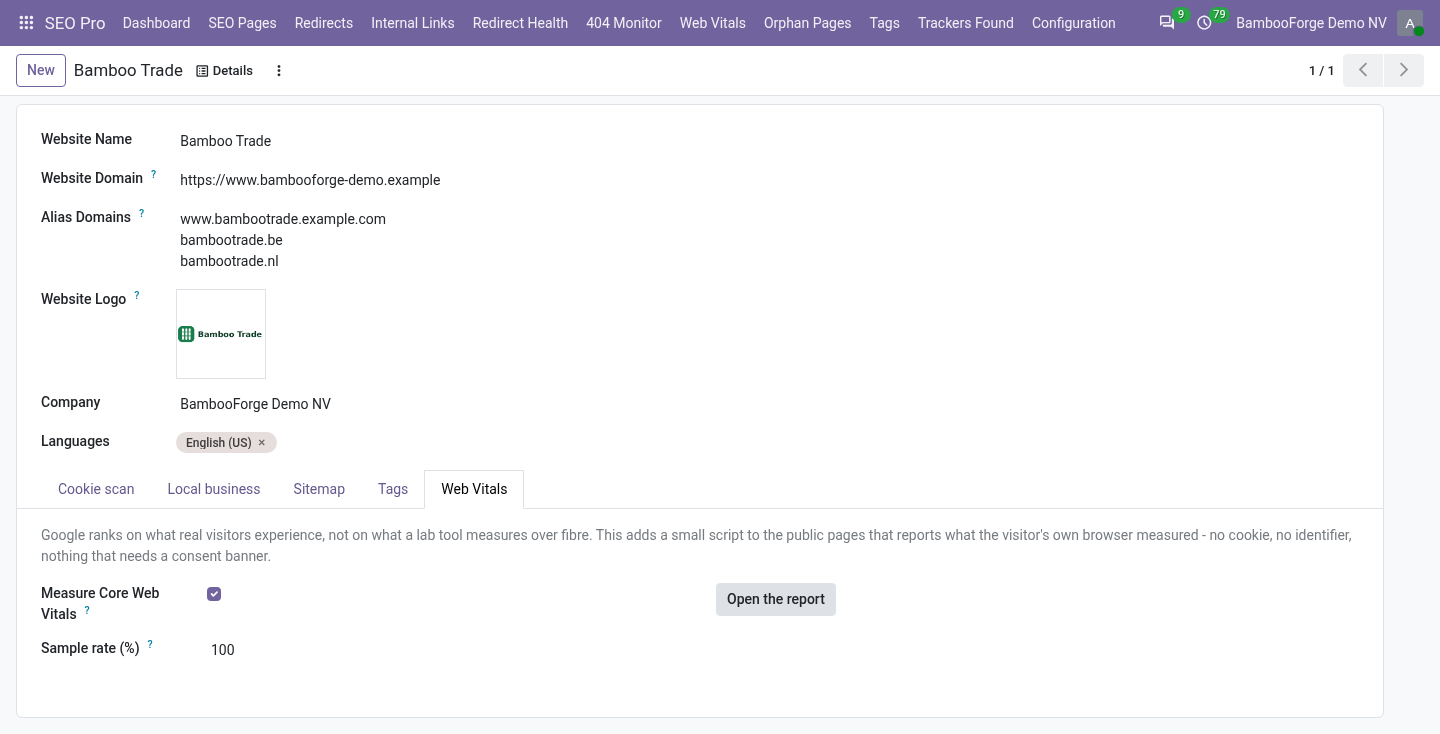
Task: Click the Bamboo Trade logo image
Action: click(x=221, y=334)
